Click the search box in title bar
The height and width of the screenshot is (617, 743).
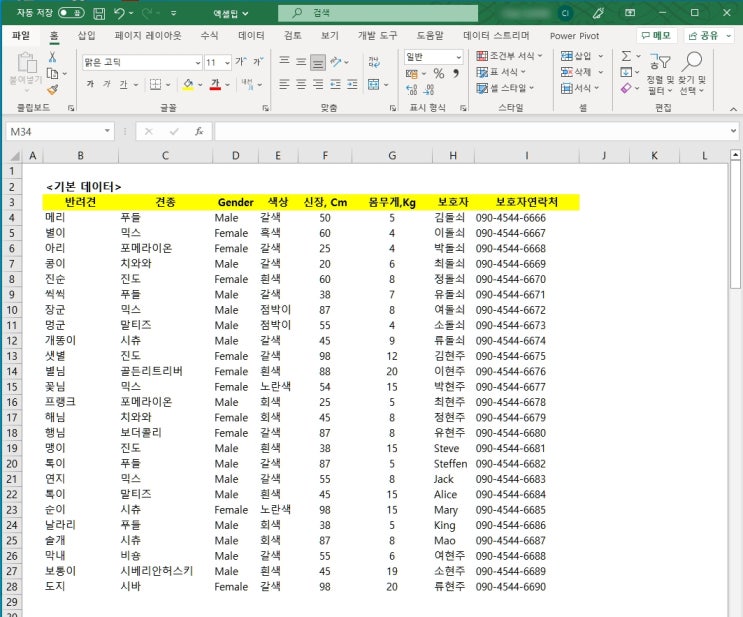(378, 13)
